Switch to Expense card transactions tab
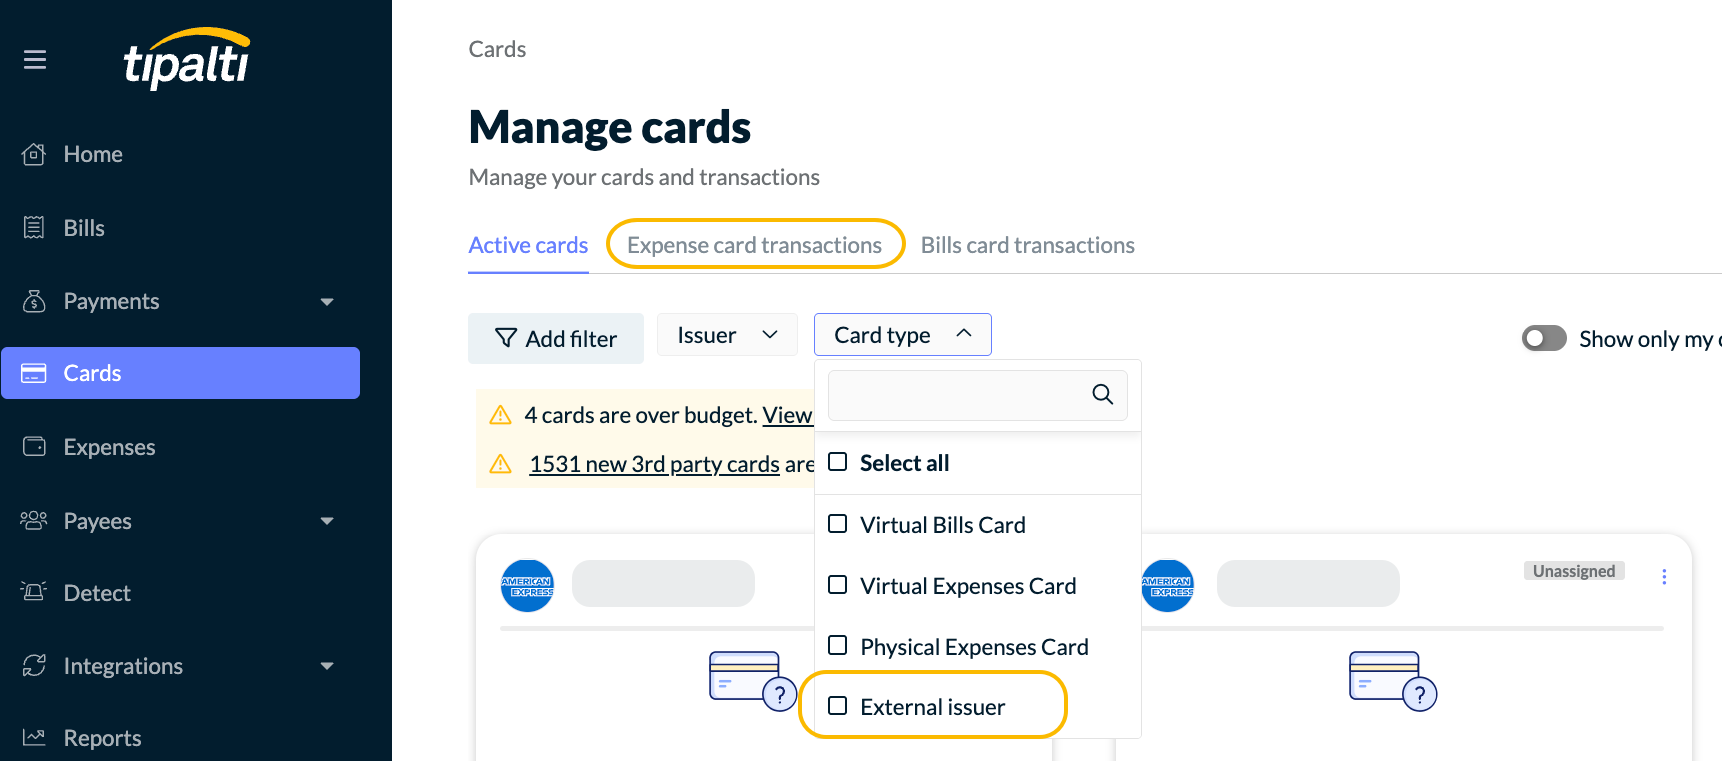This screenshot has width=1722, height=761. (754, 245)
